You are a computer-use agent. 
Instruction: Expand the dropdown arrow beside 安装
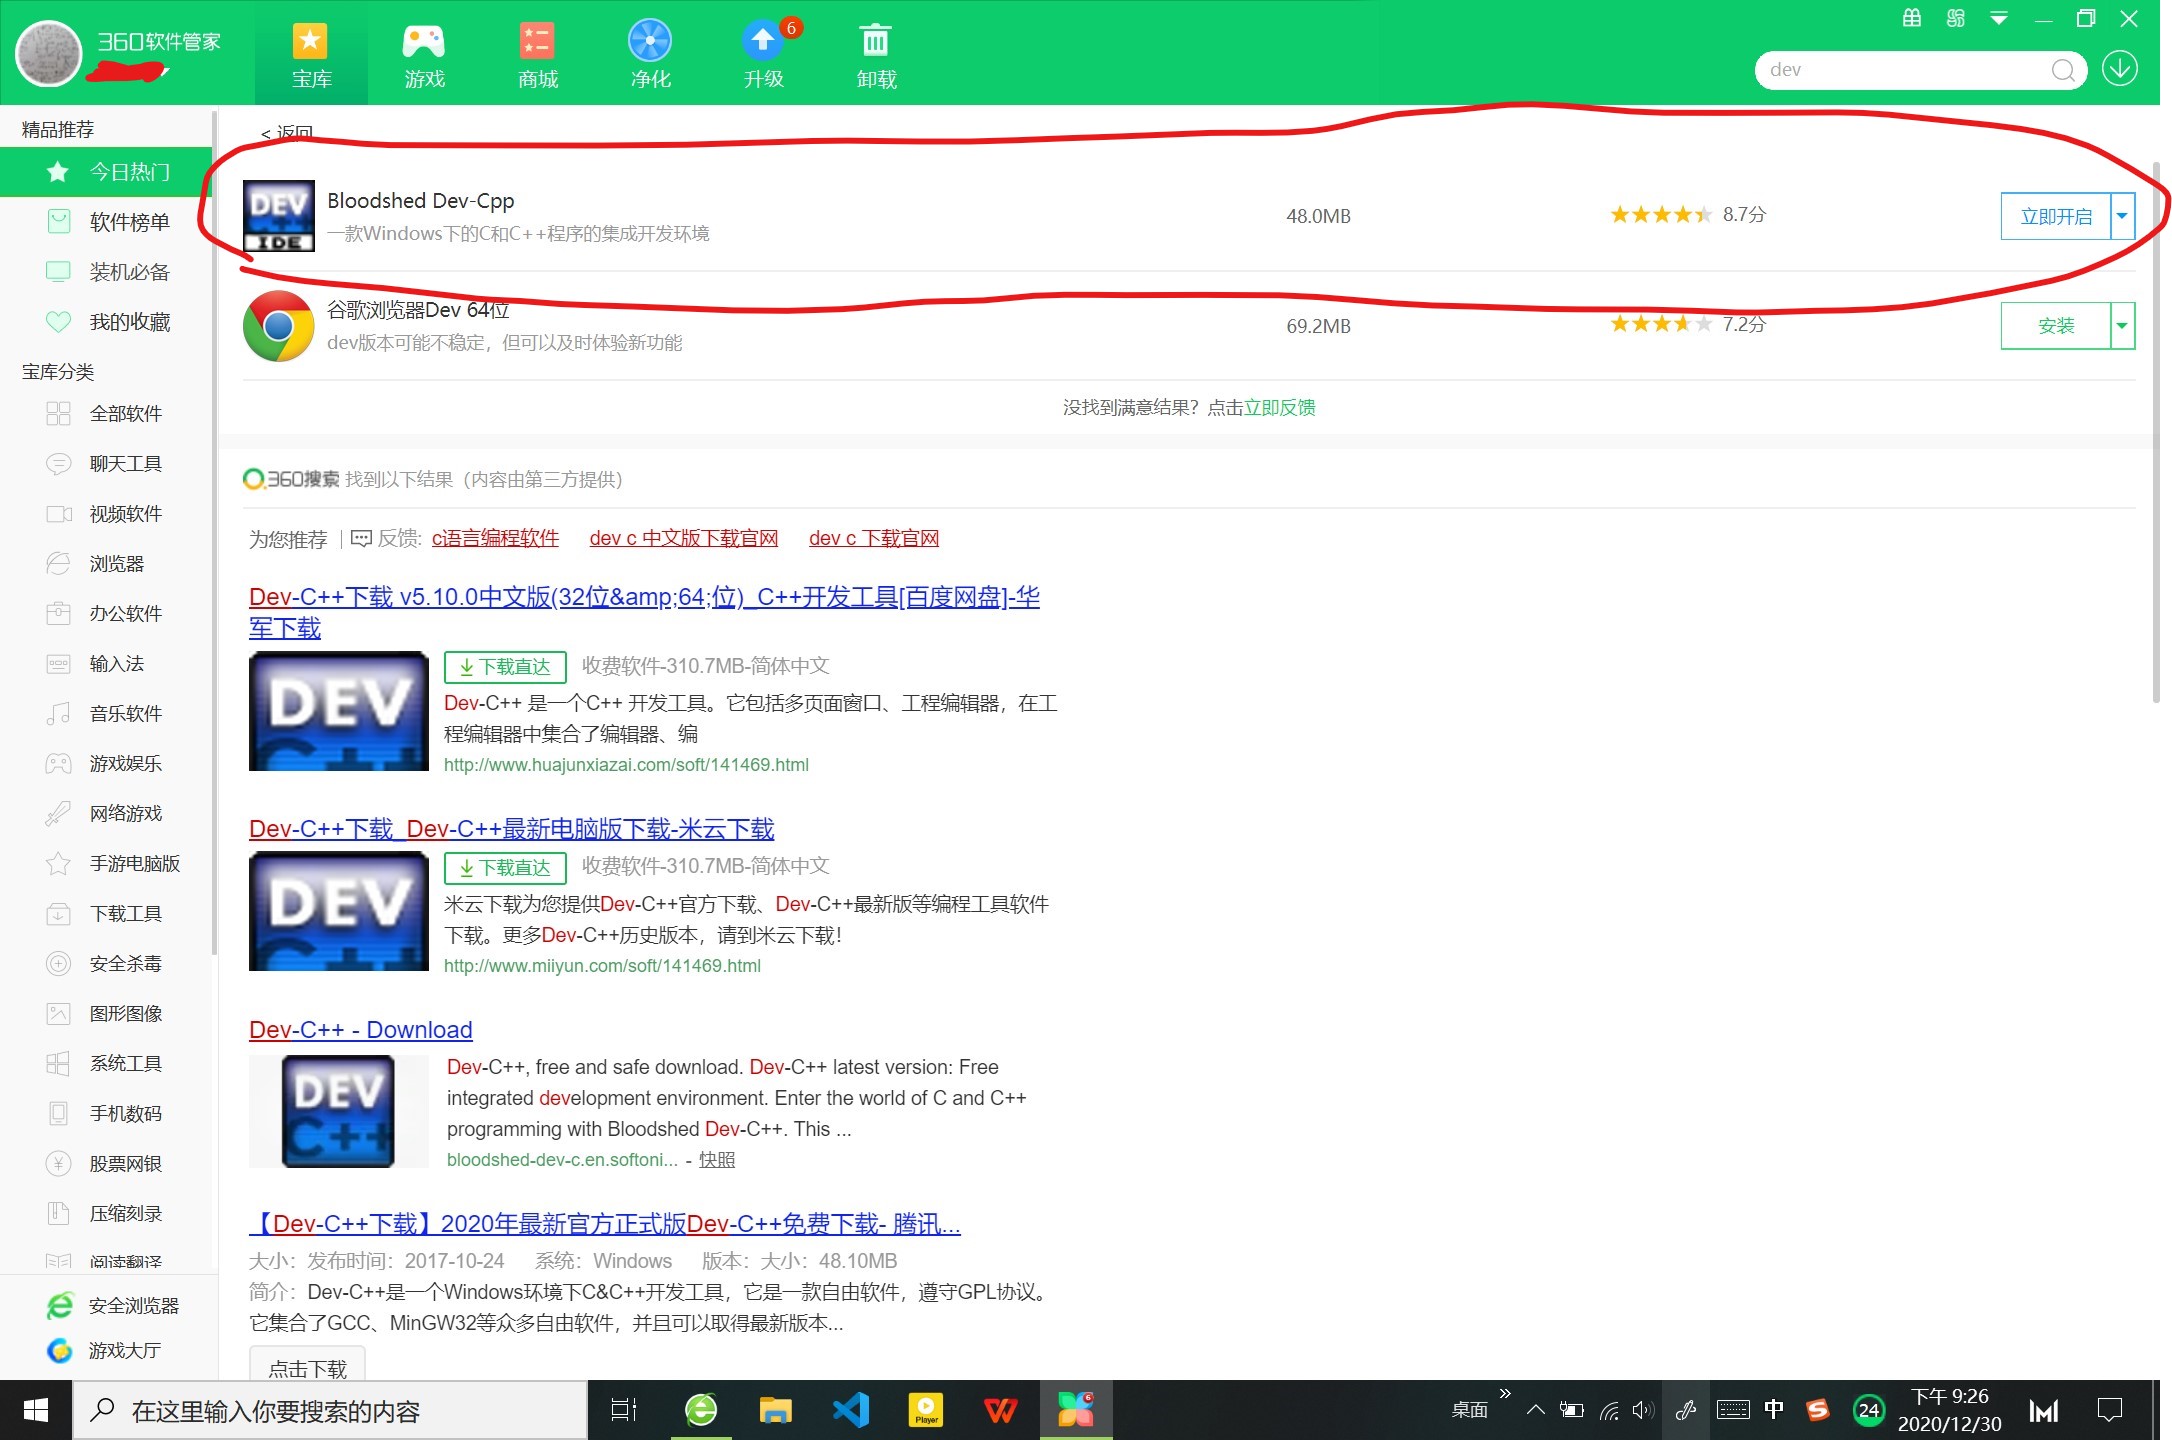[x=2123, y=326]
